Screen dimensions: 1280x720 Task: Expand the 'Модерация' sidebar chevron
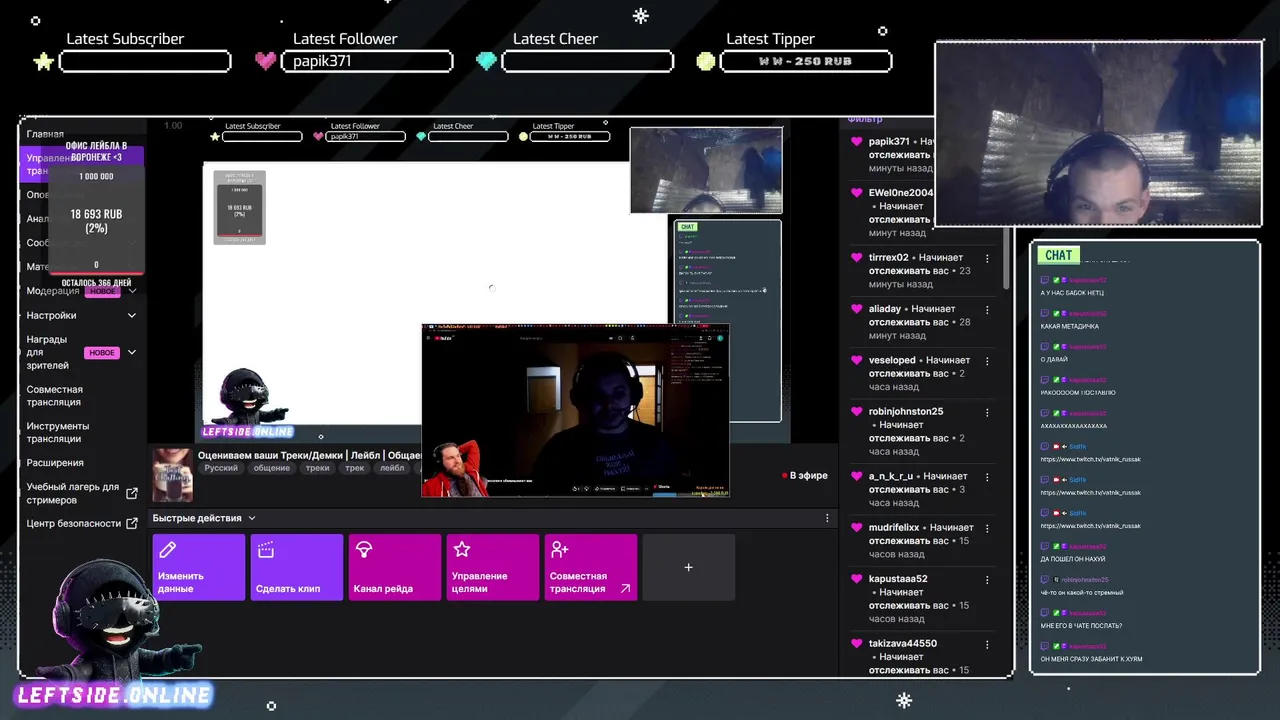click(x=132, y=291)
